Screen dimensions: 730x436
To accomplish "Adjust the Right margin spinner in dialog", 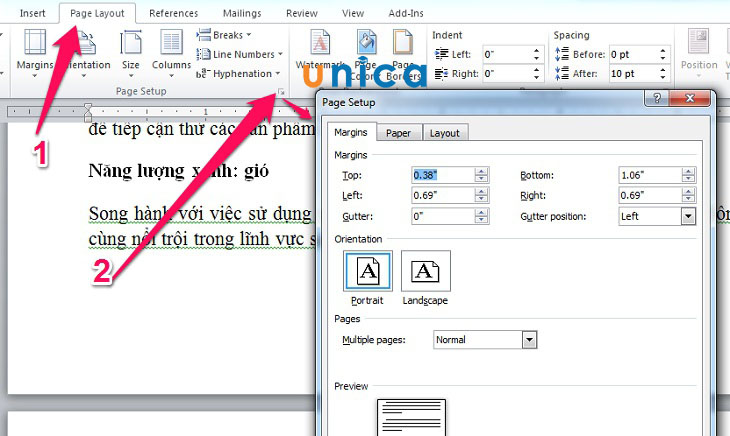I will (x=688, y=195).
